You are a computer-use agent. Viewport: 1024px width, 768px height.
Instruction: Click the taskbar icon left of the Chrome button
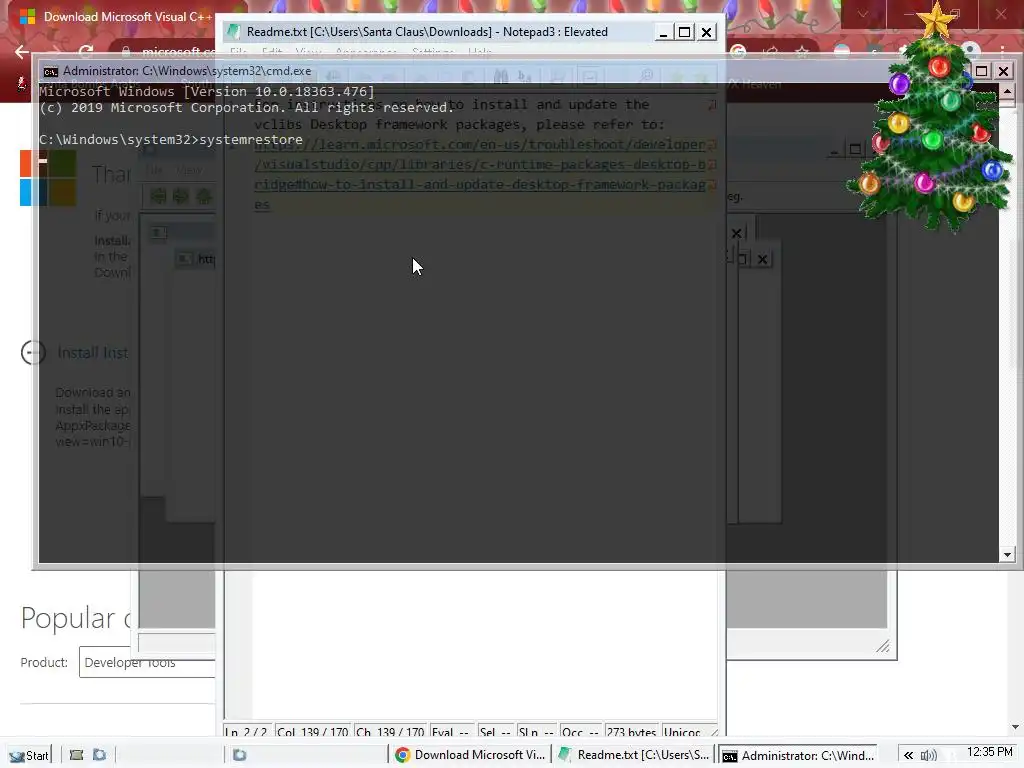[x=240, y=755]
